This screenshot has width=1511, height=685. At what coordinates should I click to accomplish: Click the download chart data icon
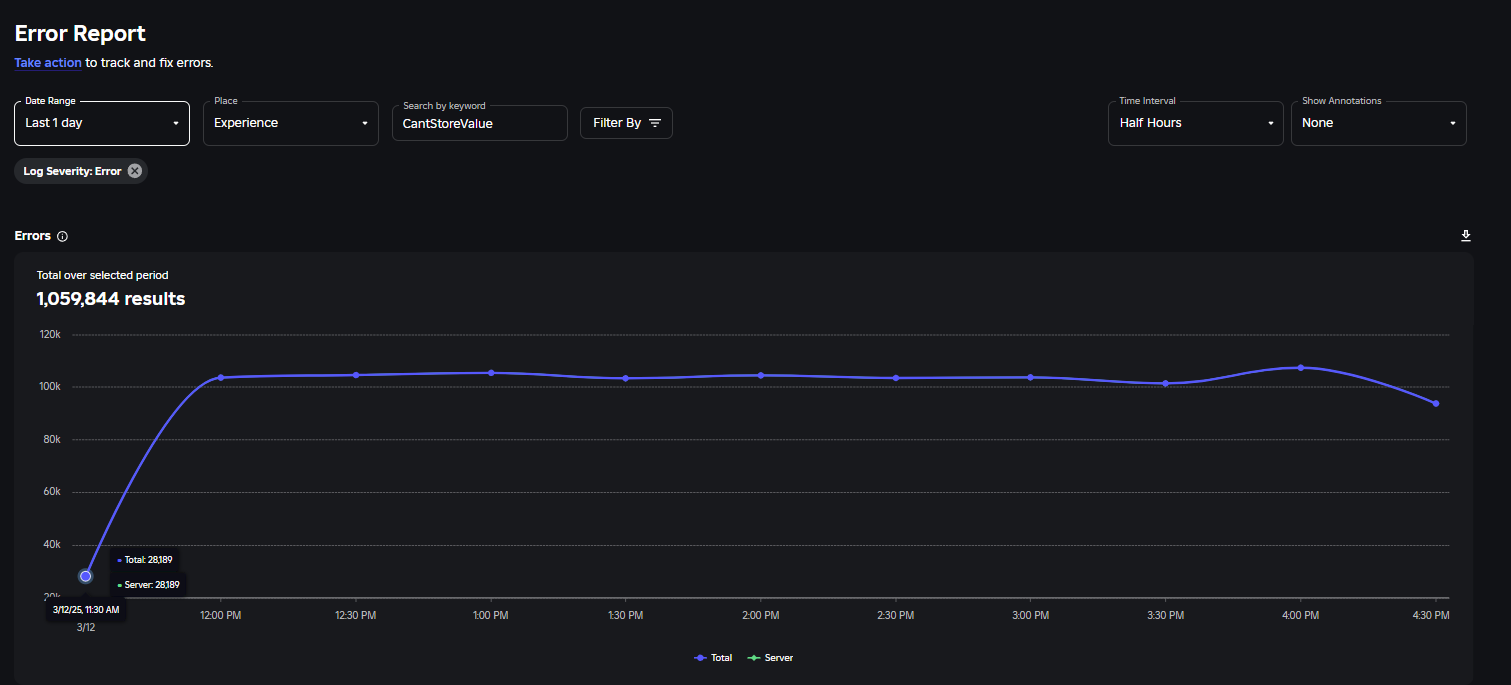1466,236
